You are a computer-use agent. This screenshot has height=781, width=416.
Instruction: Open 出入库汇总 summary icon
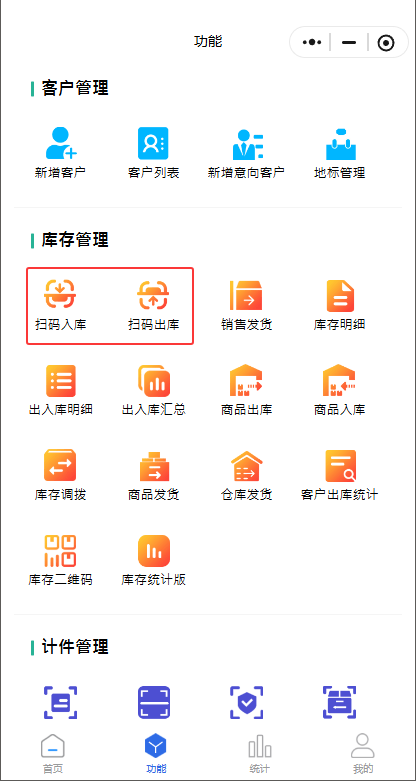coord(154,381)
